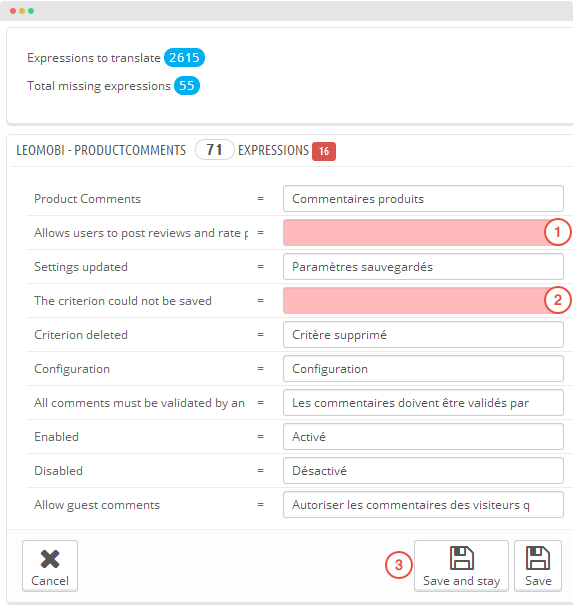The image size is (573, 611).
Task: Click the red 16 missing expressions badge
Action: point(324,151)
